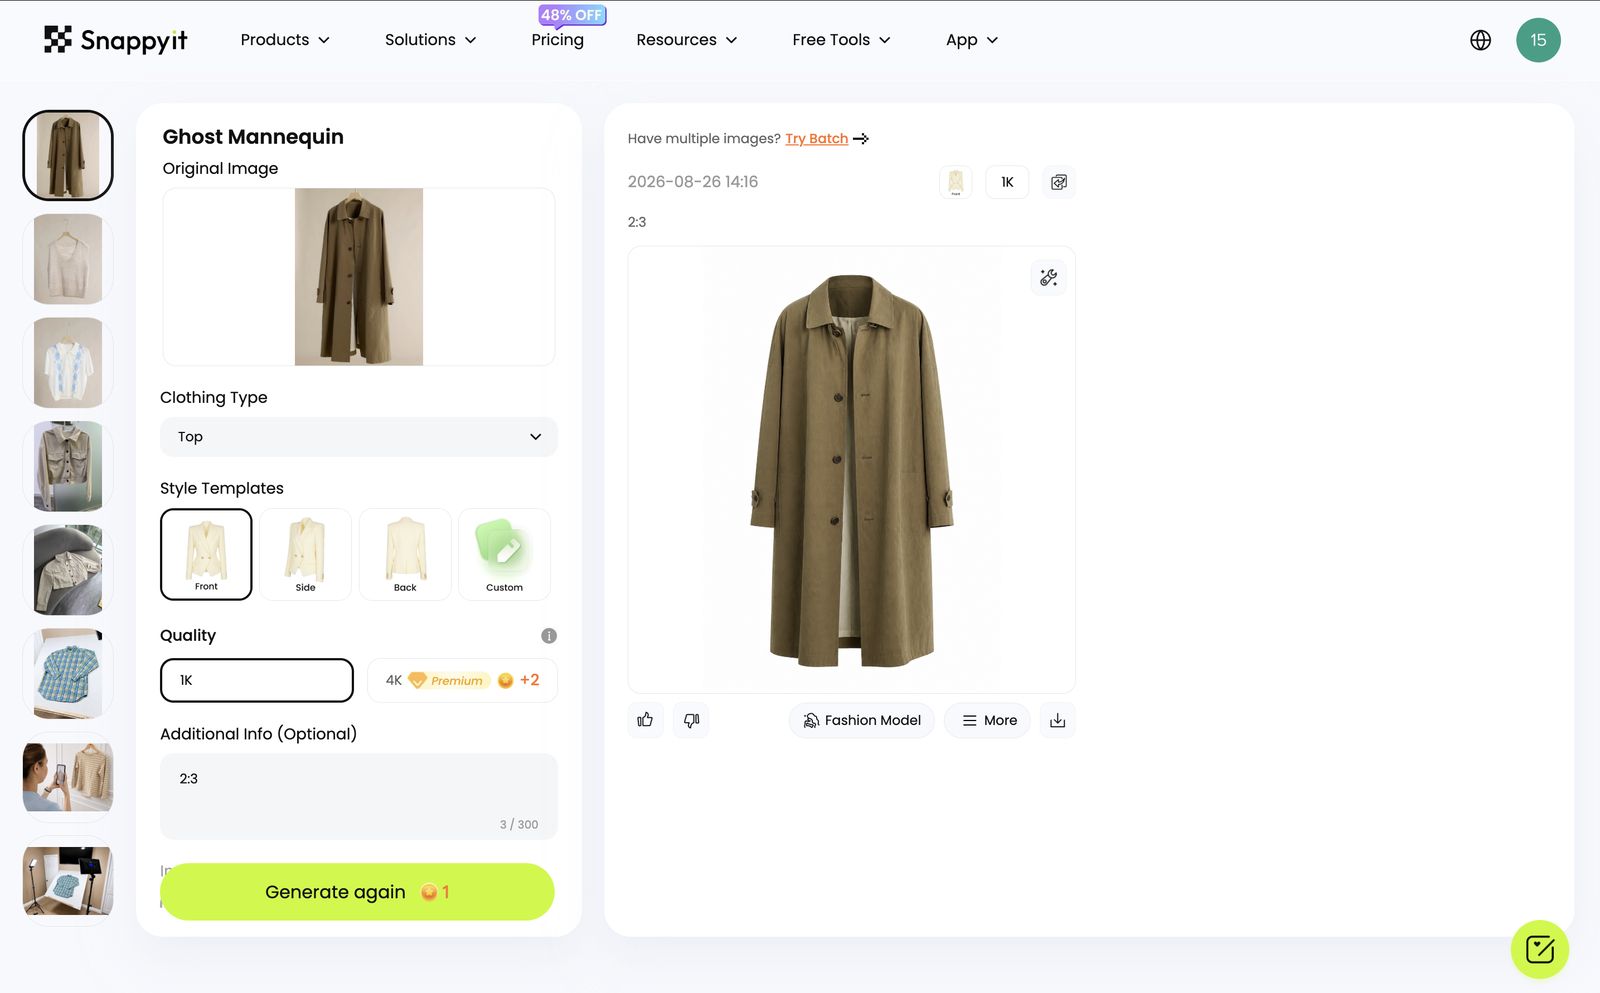Click the regenerate icon beside 1K badge
Image resolution: width=1600 pixels, height=993 pixels.
pos(1059,182)
